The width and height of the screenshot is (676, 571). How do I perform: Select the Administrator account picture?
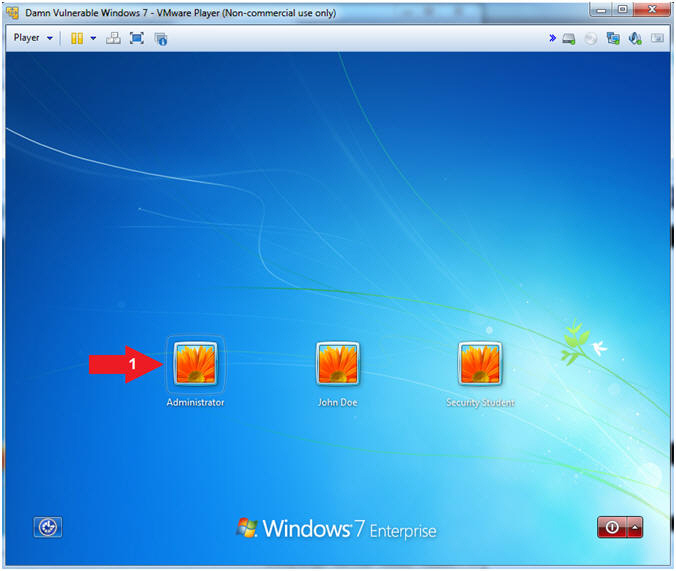[195, 363]
